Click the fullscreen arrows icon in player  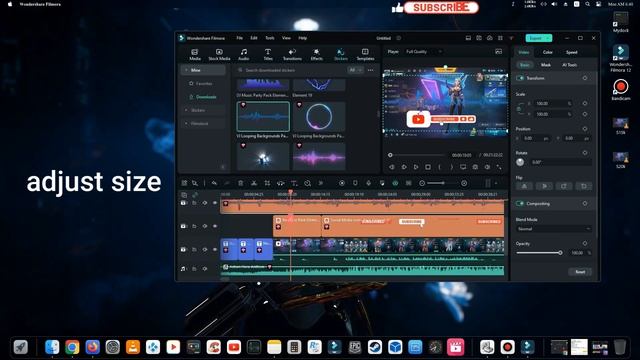(499, 167)
